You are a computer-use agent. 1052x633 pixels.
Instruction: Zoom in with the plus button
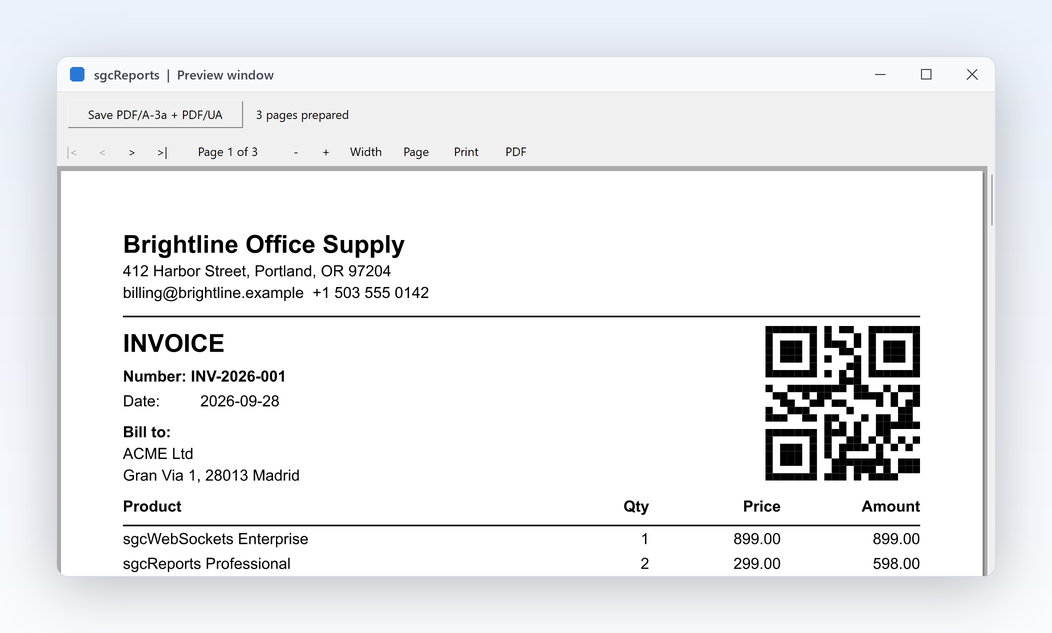325,152
